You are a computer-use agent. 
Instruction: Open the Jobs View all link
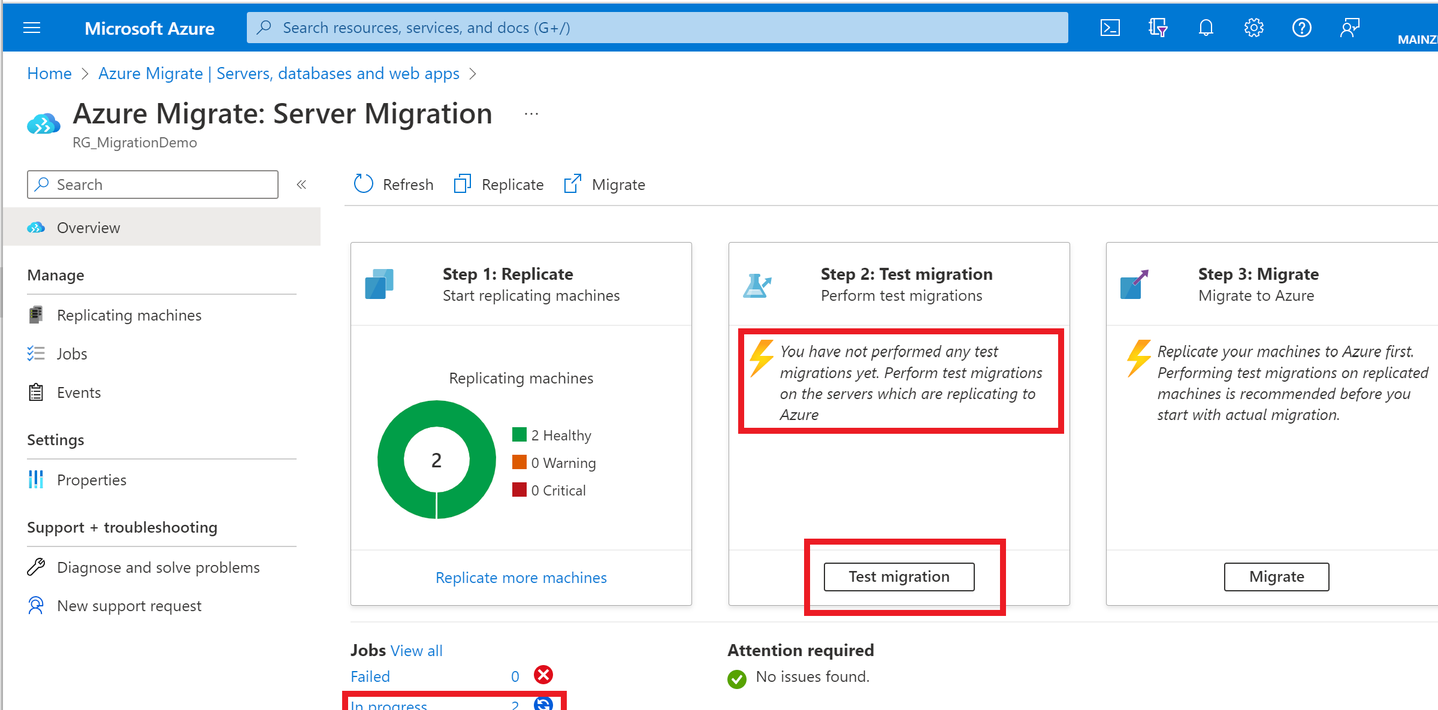click(x=417, y=651)
